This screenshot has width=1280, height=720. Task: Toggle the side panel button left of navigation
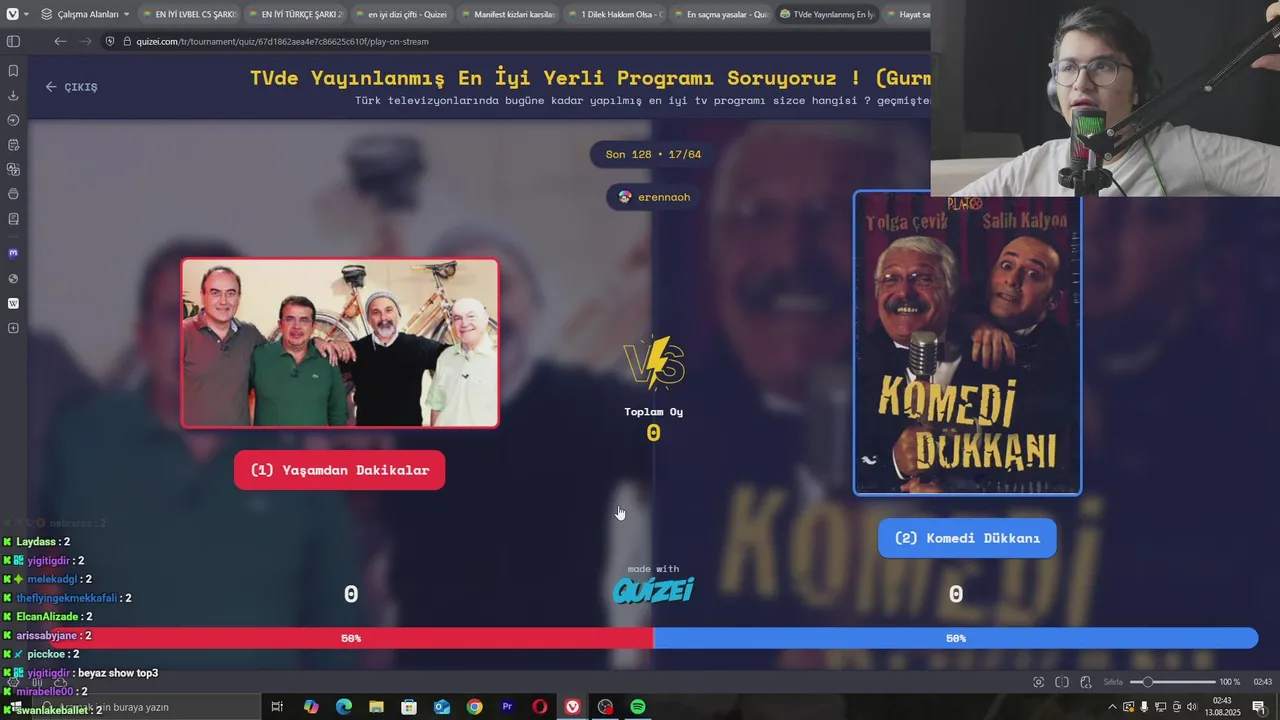[x=13, y=41]
